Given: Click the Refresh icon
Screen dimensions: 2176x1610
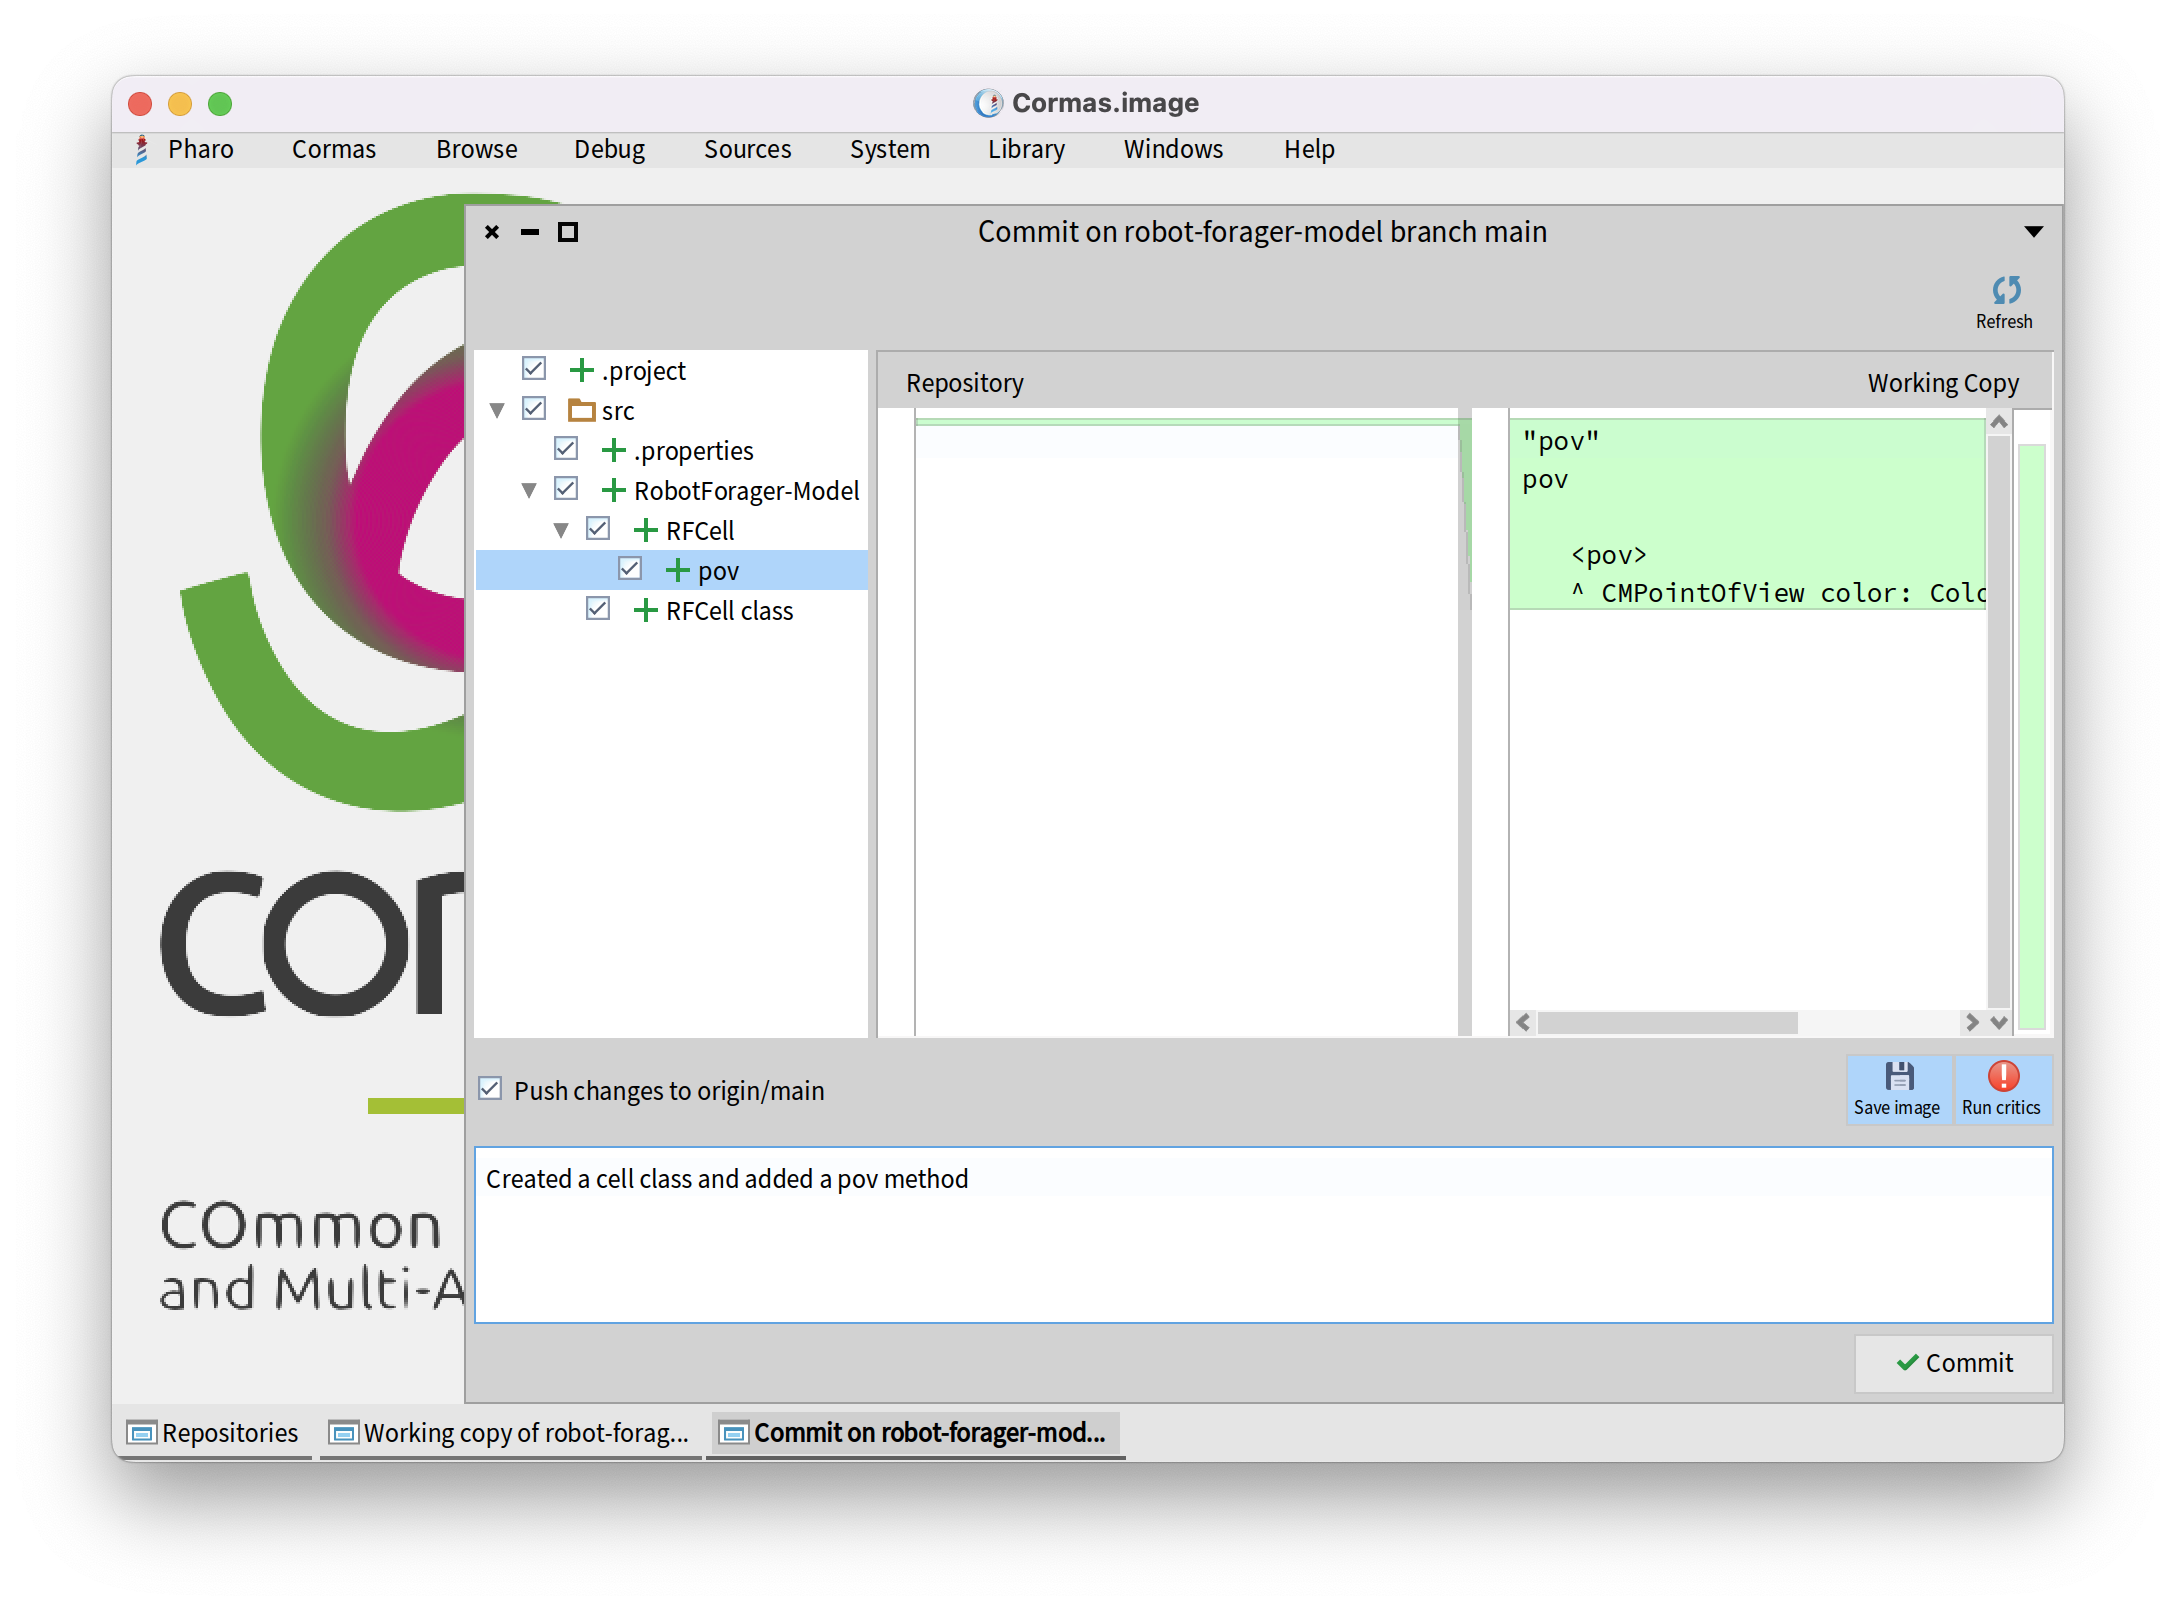Looking at the screenshot, I should coord(2005,290).
